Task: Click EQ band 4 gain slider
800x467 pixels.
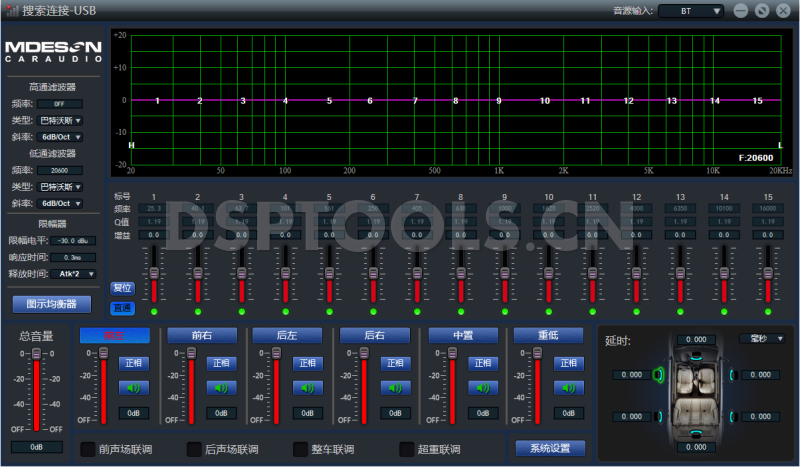Action: tap(285, 274)
